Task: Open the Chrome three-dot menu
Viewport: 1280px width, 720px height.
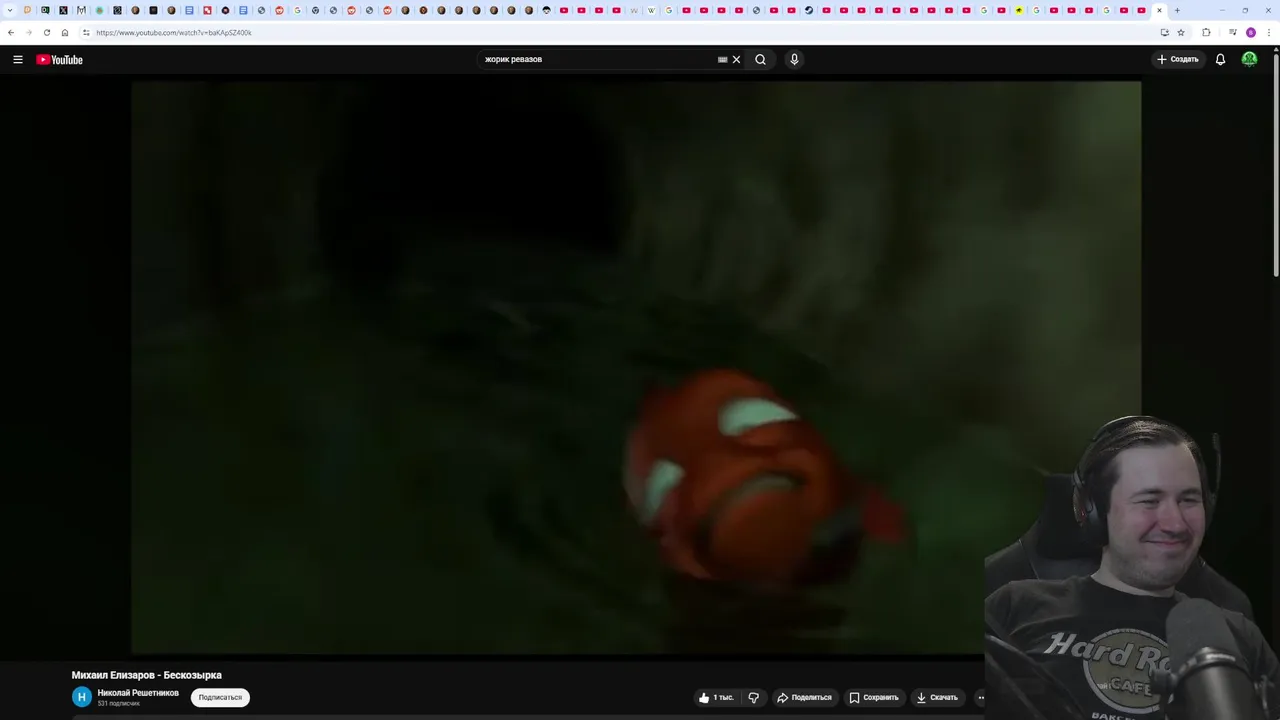Action: [1268, 33]
